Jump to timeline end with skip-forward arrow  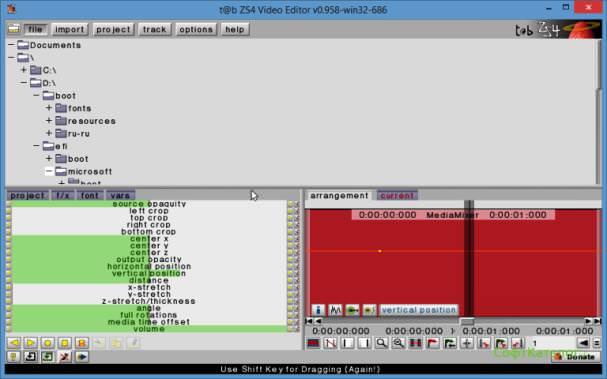[597, 321]
